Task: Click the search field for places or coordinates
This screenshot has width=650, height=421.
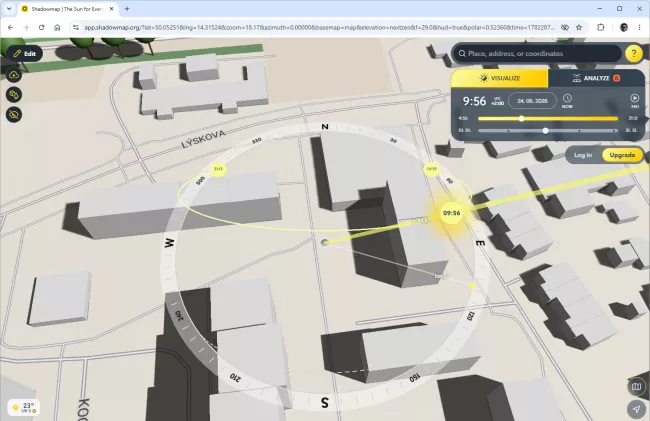Action: point(537,53)
